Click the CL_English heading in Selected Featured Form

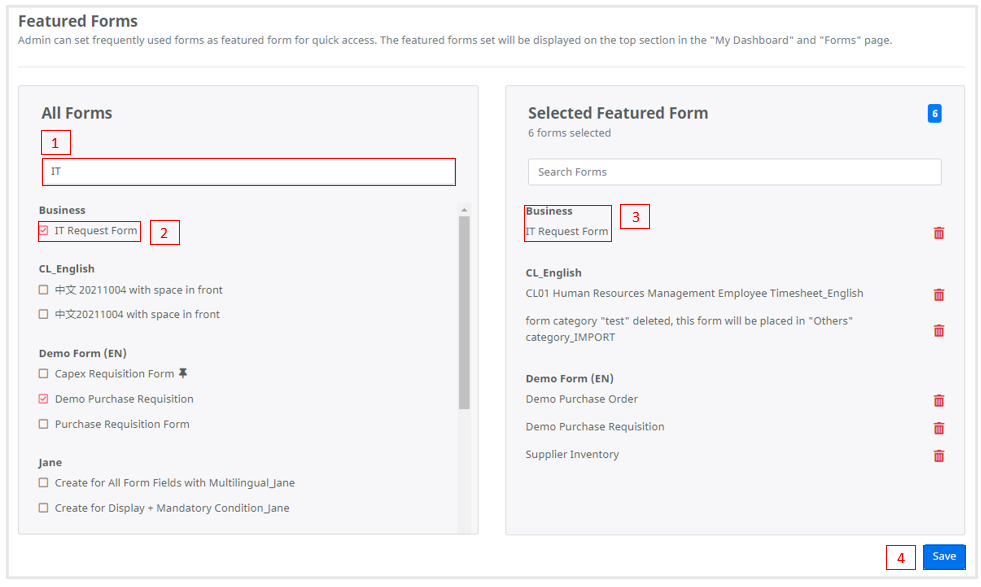553,273
